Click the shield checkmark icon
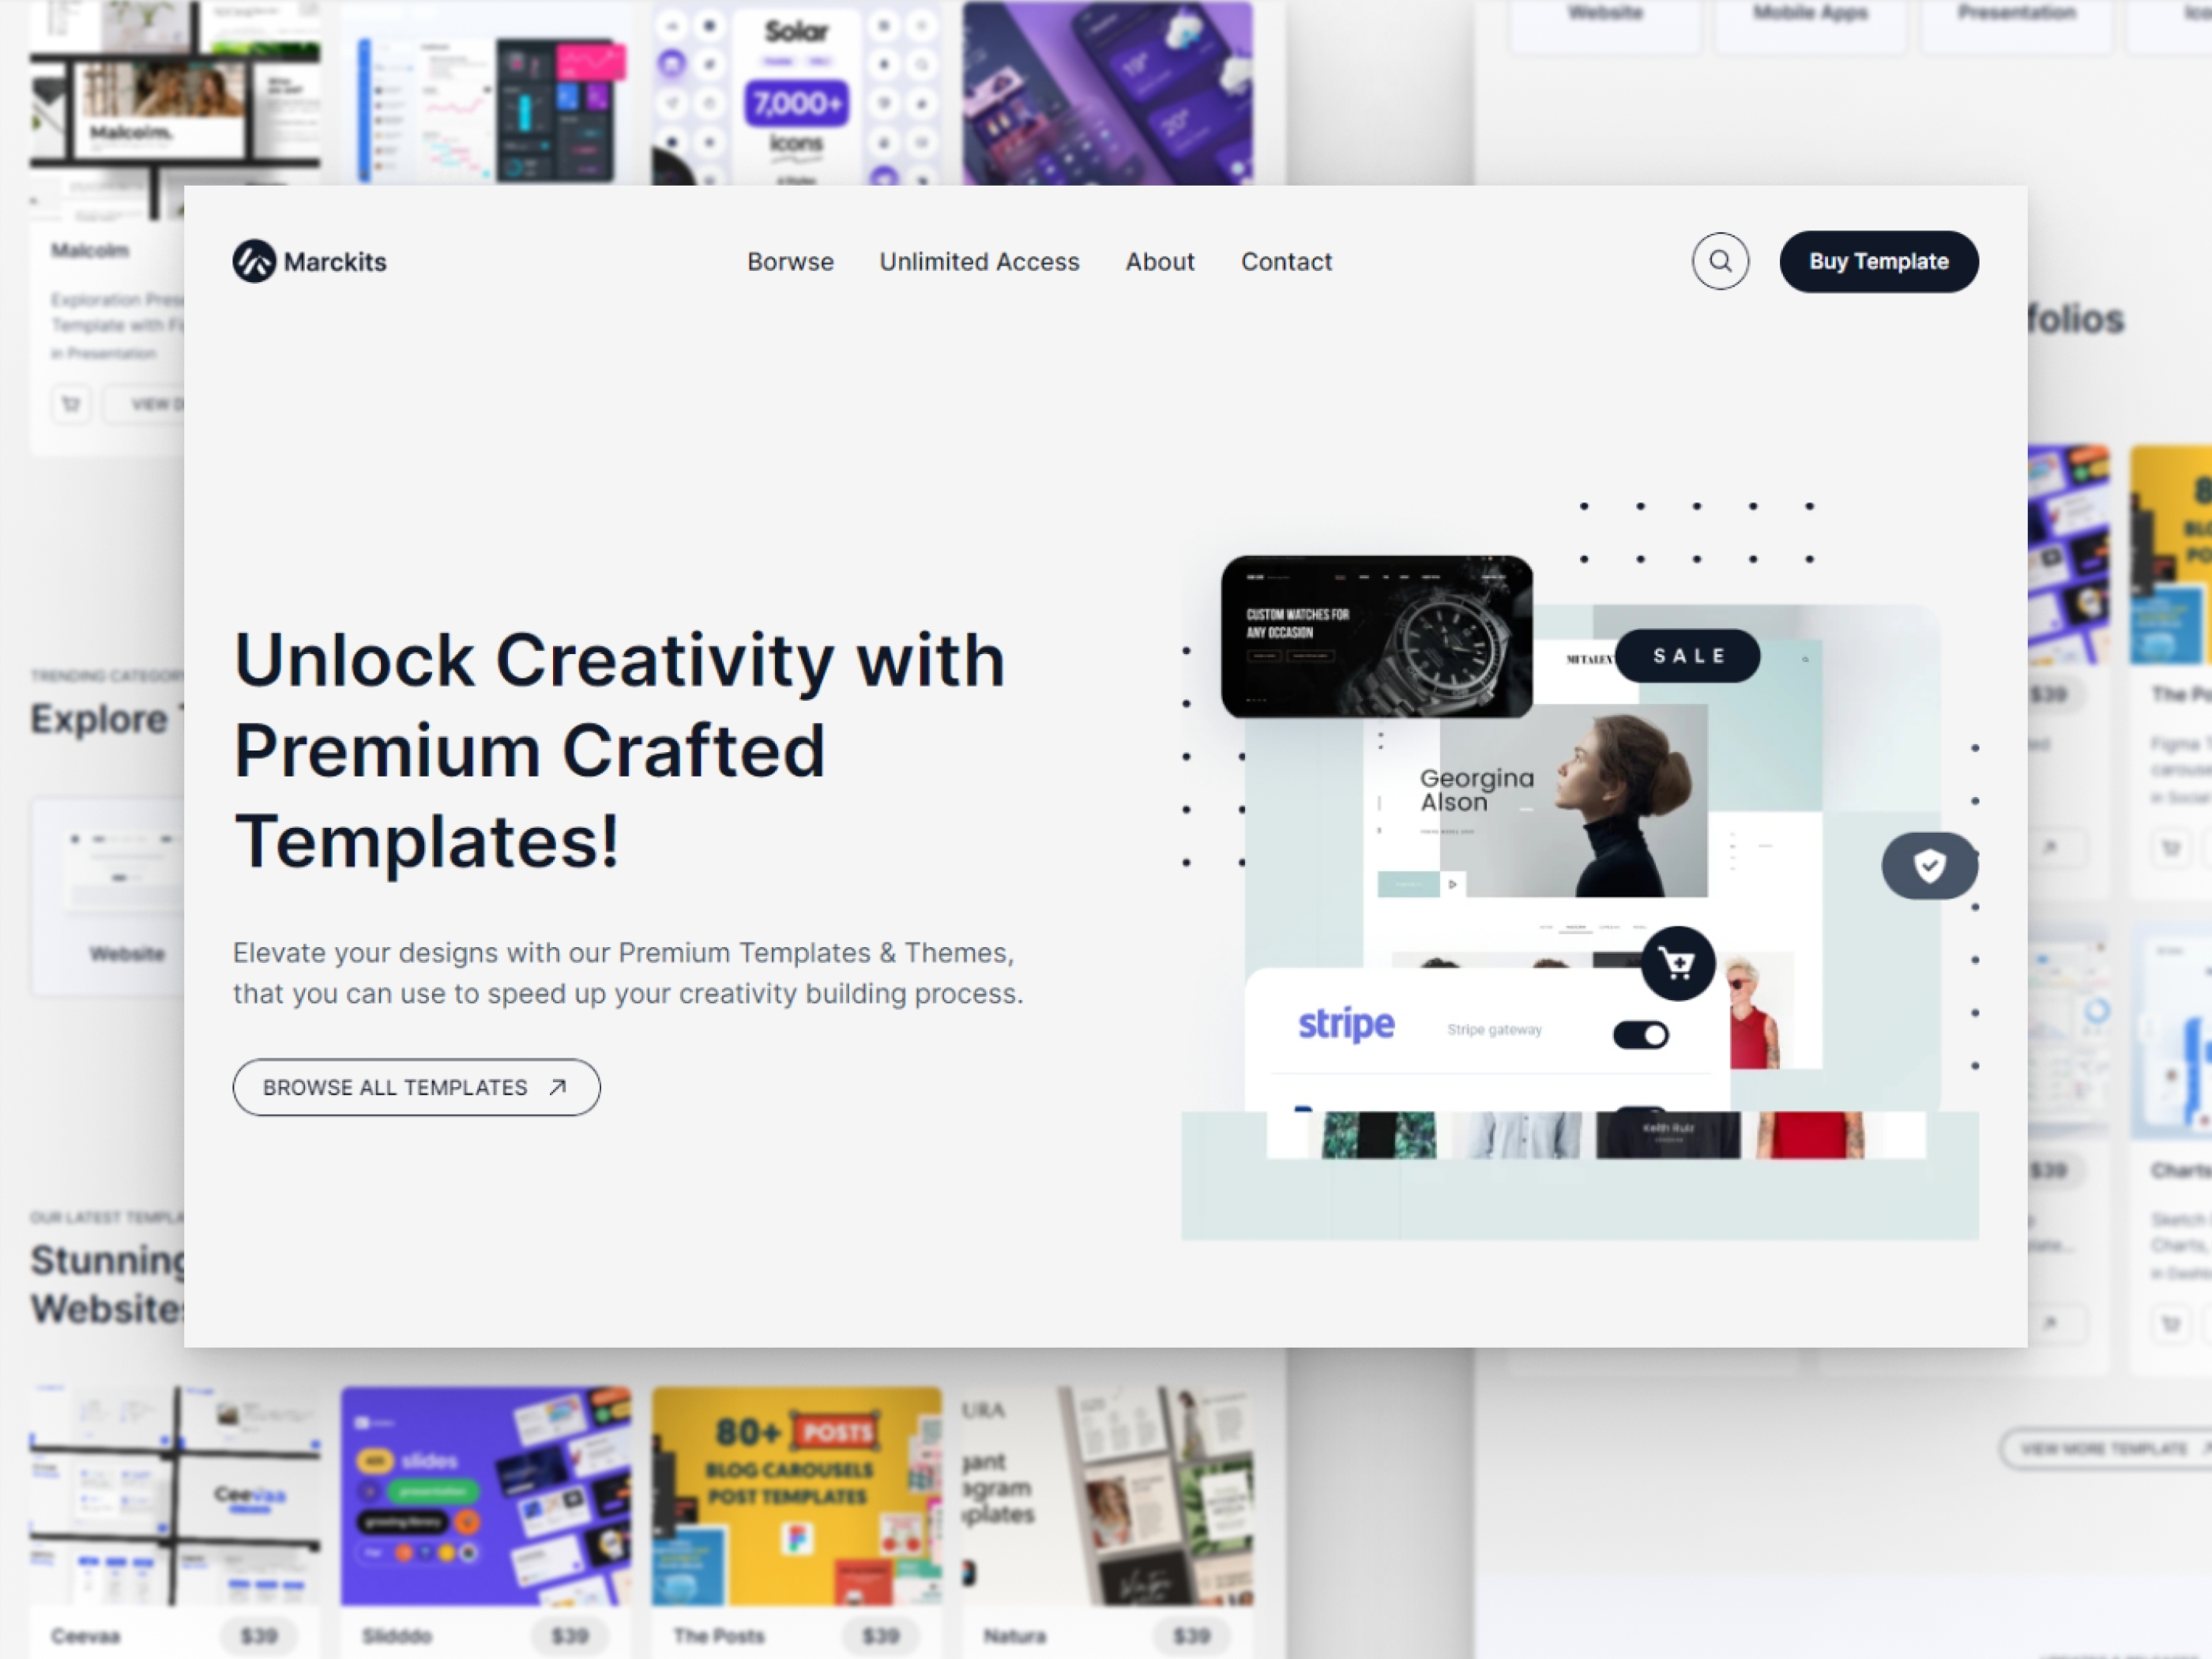Image resolution: width=2212 pixels, height=1659 pixels. point(1930,866)
